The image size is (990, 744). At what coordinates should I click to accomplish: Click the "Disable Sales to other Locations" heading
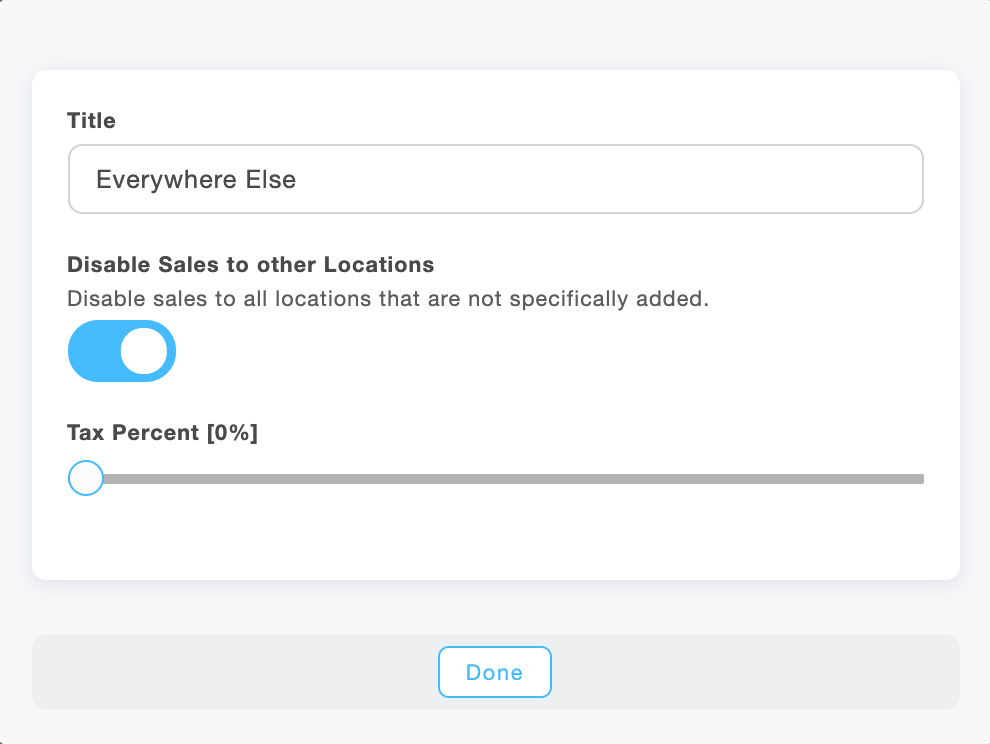250,265
